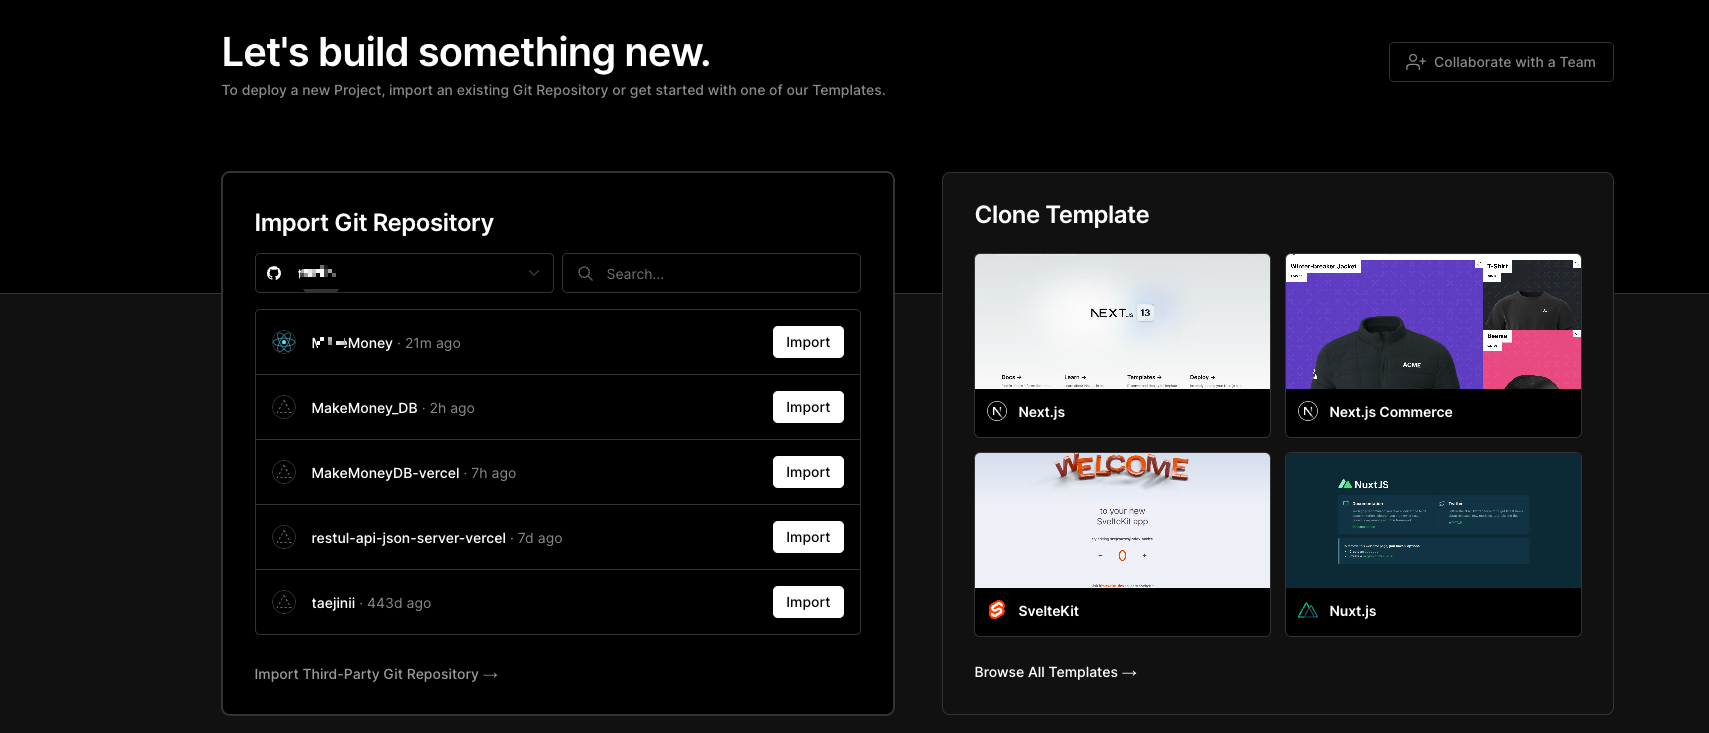Image resolution: width=1709 pixels, height=733 pixels.
Task: Click the add-user icon in Collaborate button
Action: pos(1415,62)
